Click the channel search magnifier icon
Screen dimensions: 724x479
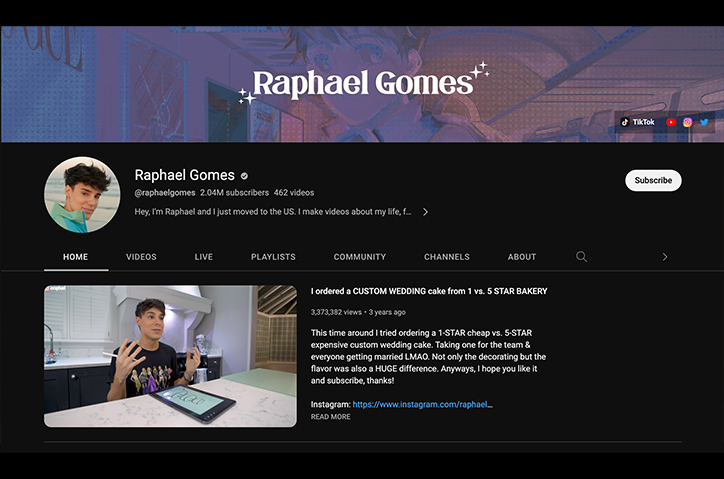(x=581, y=256)
